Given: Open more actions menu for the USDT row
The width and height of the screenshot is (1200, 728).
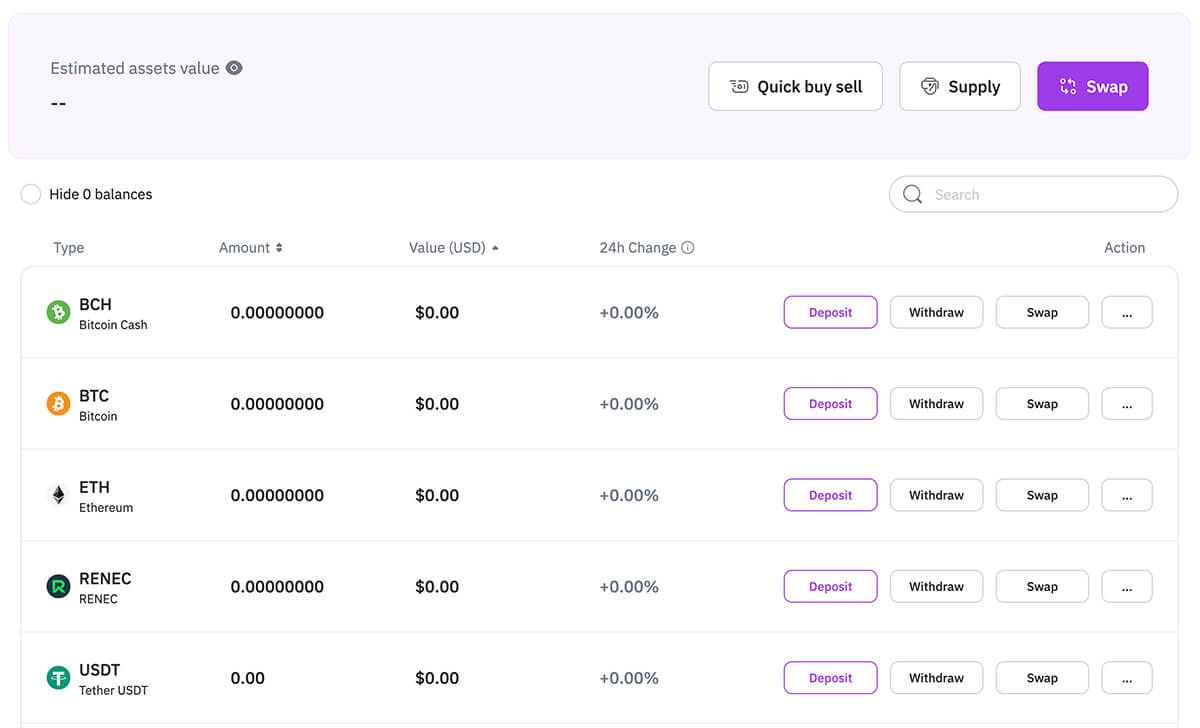Looking at the screenshot, I should tap(1127, 677).
